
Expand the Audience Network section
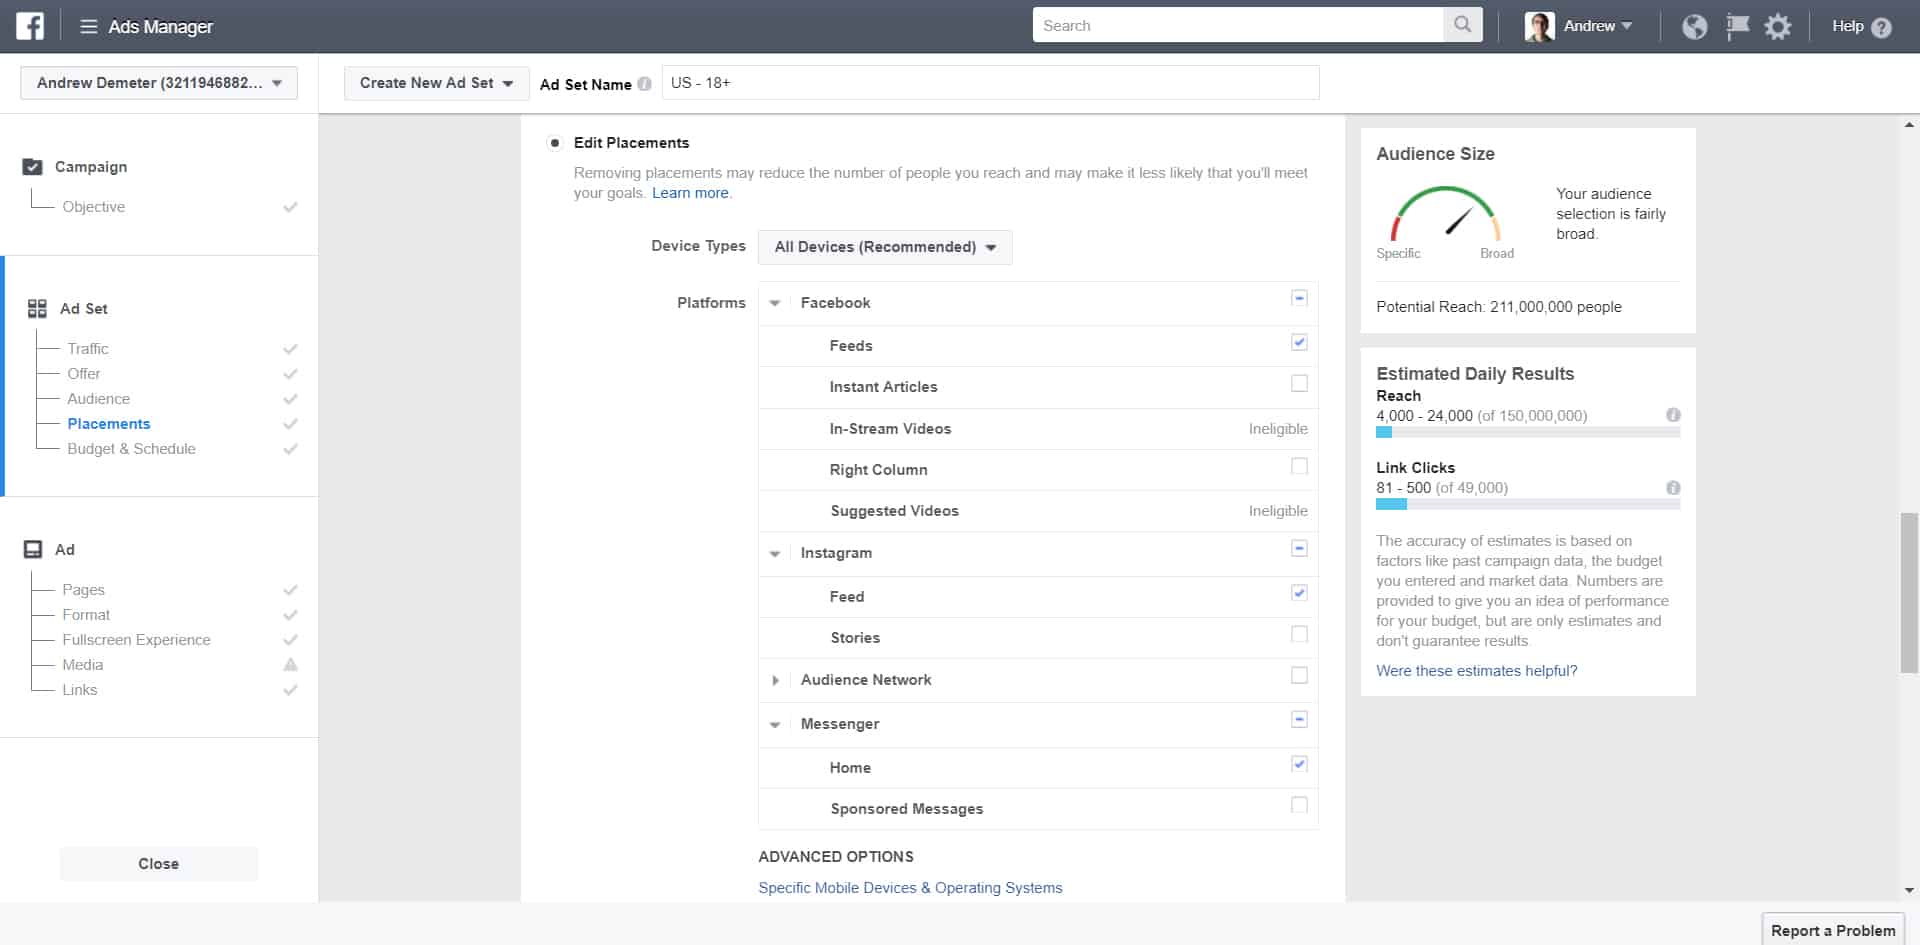(x=775, y=680)
